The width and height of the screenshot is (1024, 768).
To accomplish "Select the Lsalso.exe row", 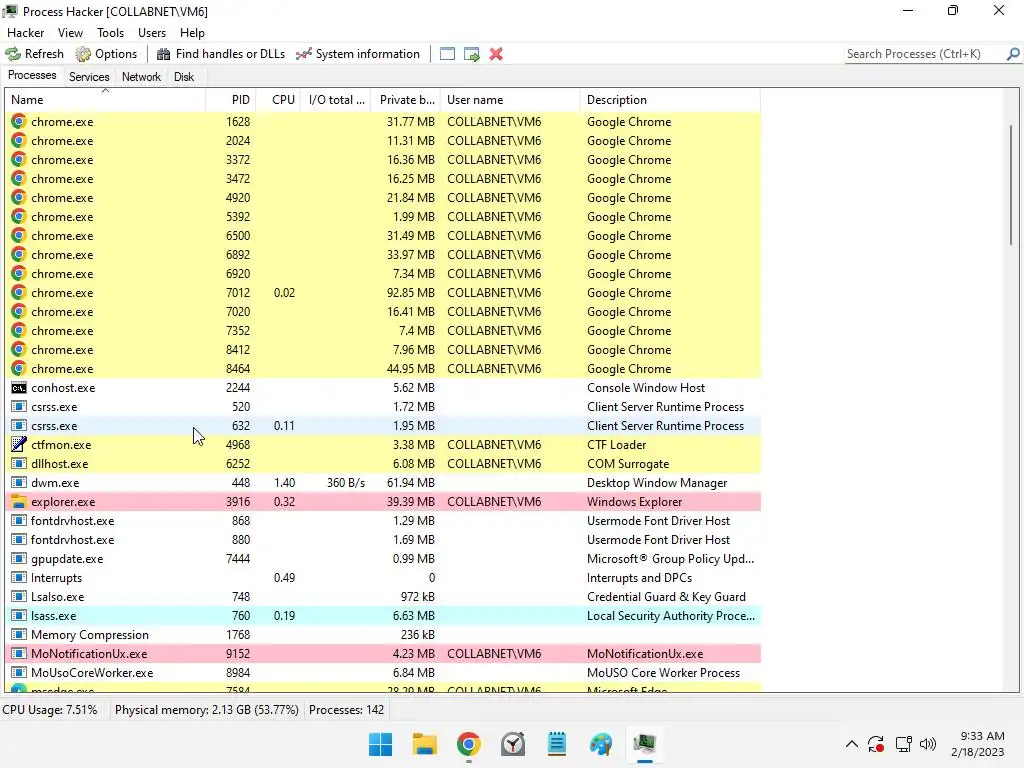I will tap(383, 597).
